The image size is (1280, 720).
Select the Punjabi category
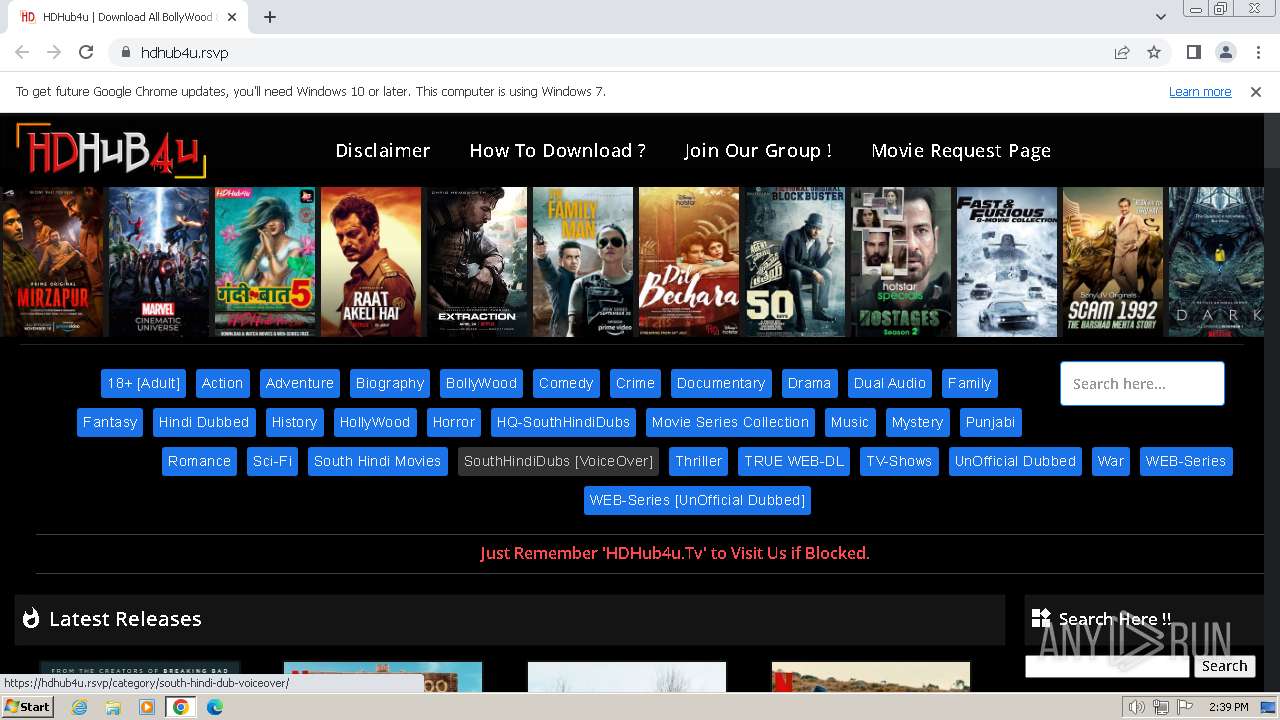(990, 422)
